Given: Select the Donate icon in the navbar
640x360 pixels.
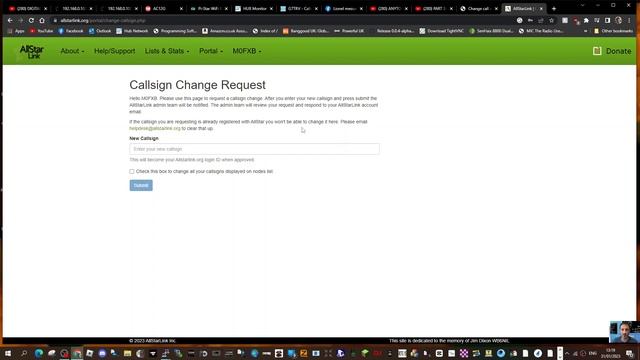Looking at the screenshot, I should coord(597,51).
